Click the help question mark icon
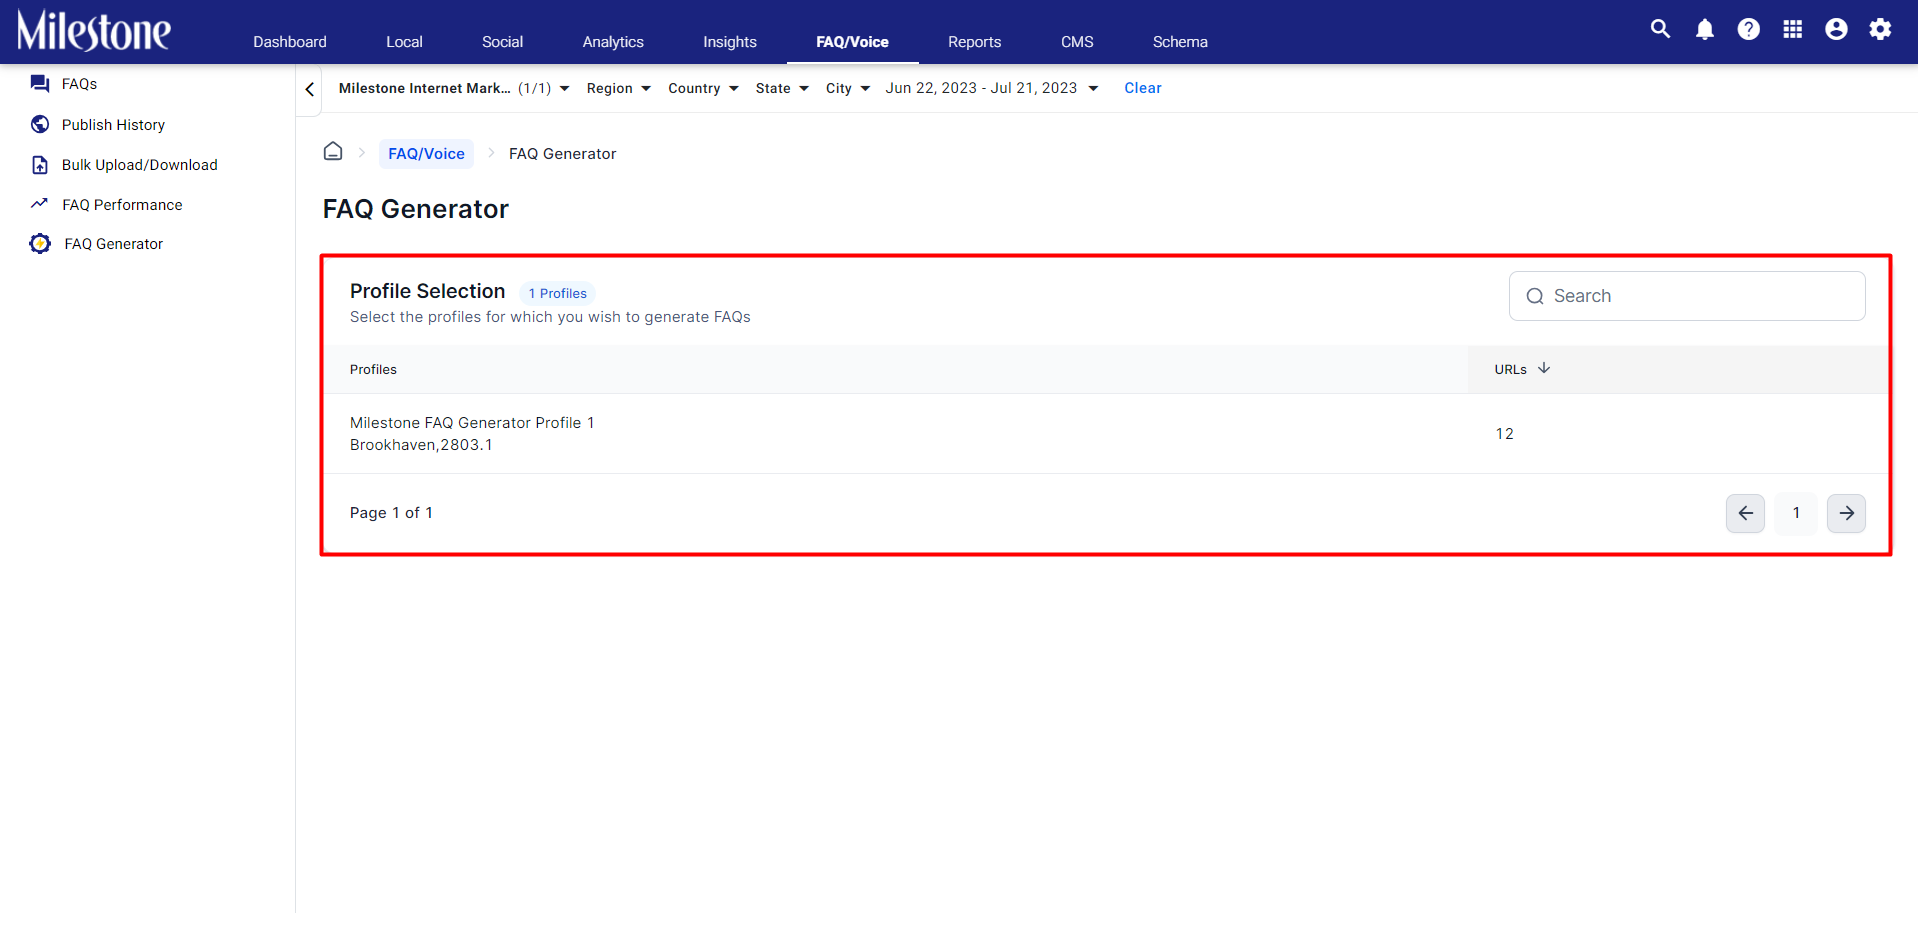Image resolution: width=1918 pixels, height=931 pixels. [1749, 29]
